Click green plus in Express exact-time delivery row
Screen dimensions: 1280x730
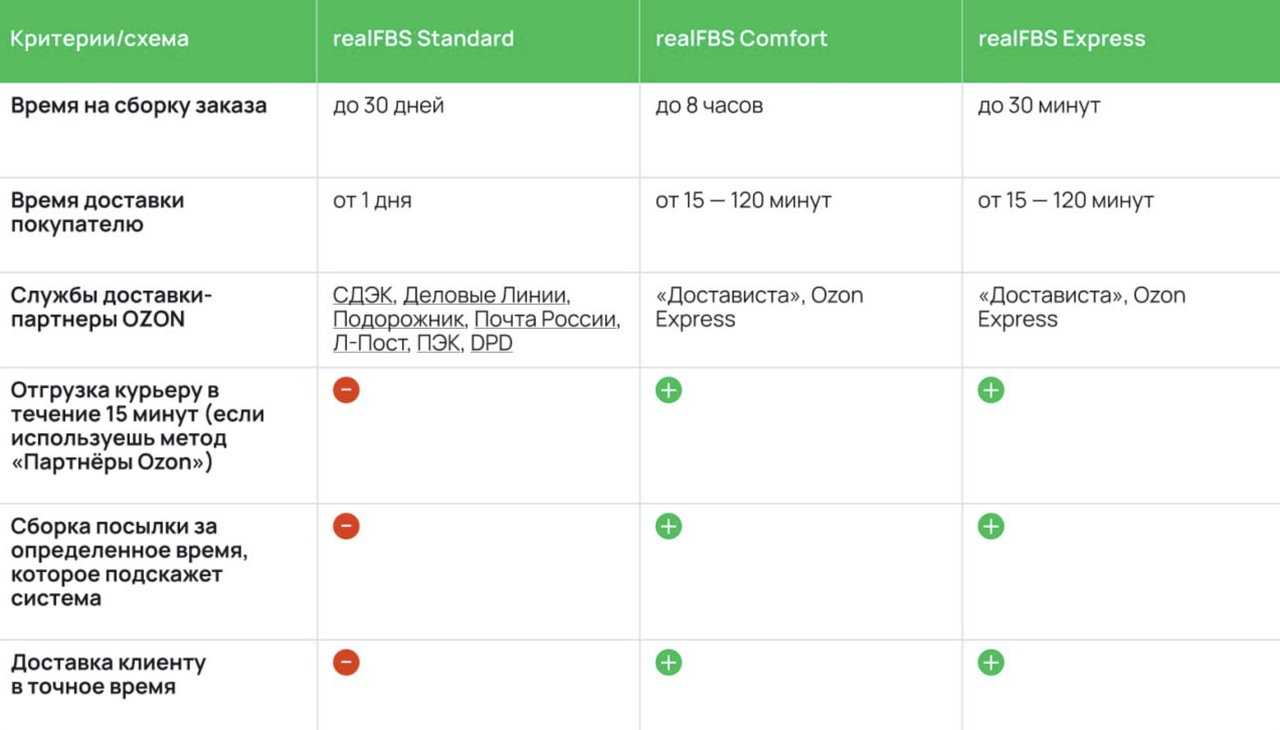coord(991,662)
